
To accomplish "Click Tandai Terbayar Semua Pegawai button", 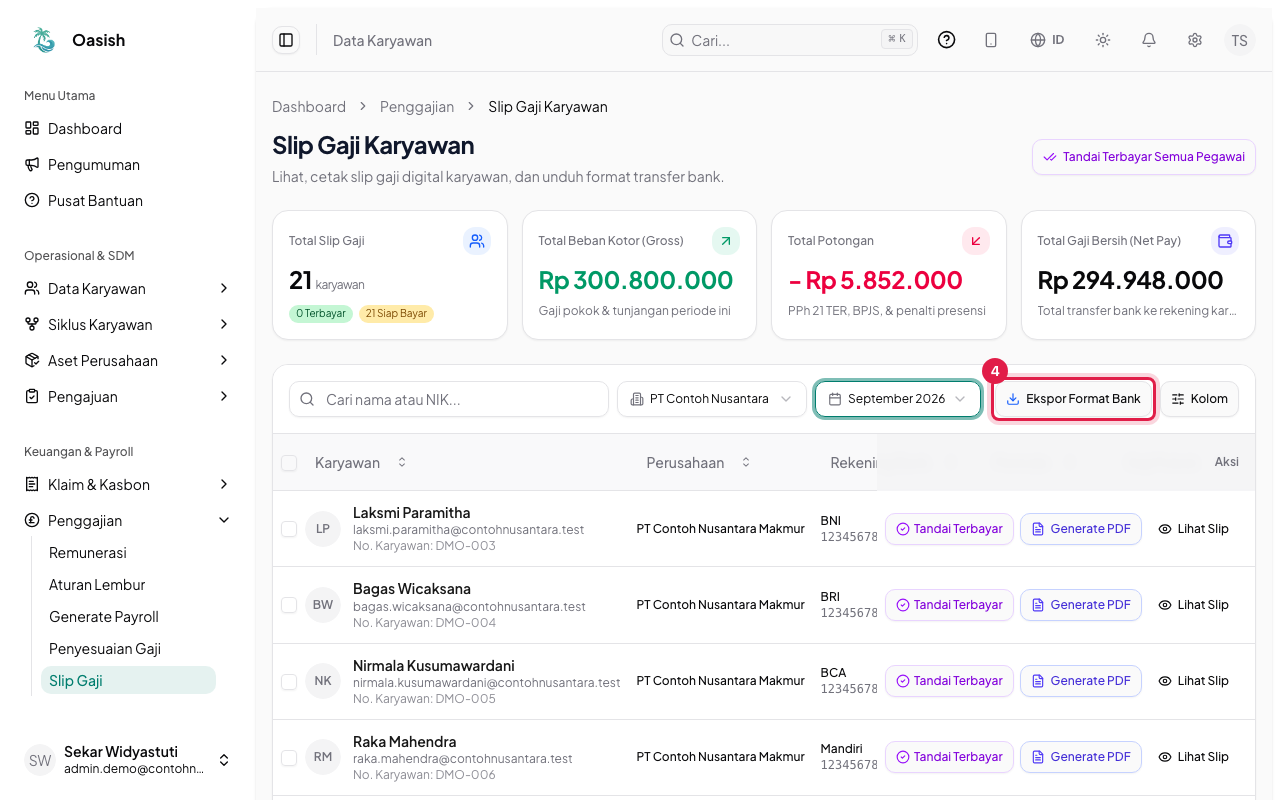I will click(1144, 157).
